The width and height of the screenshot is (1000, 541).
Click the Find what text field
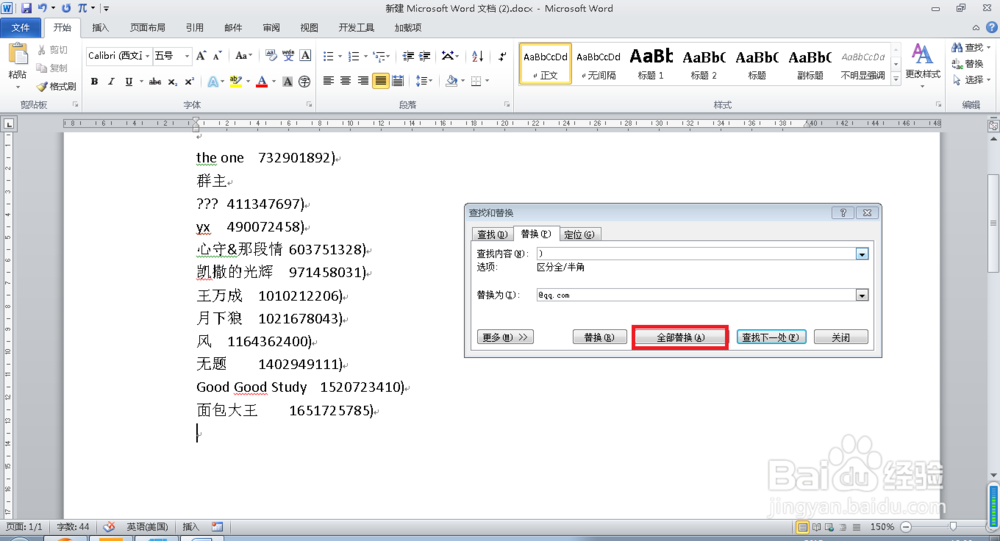(x=696, y=254)
